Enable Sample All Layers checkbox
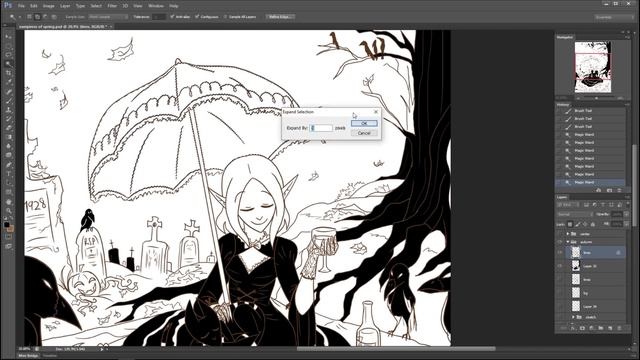The height and width of the screenshot is (360, 640). click(225, 17)
